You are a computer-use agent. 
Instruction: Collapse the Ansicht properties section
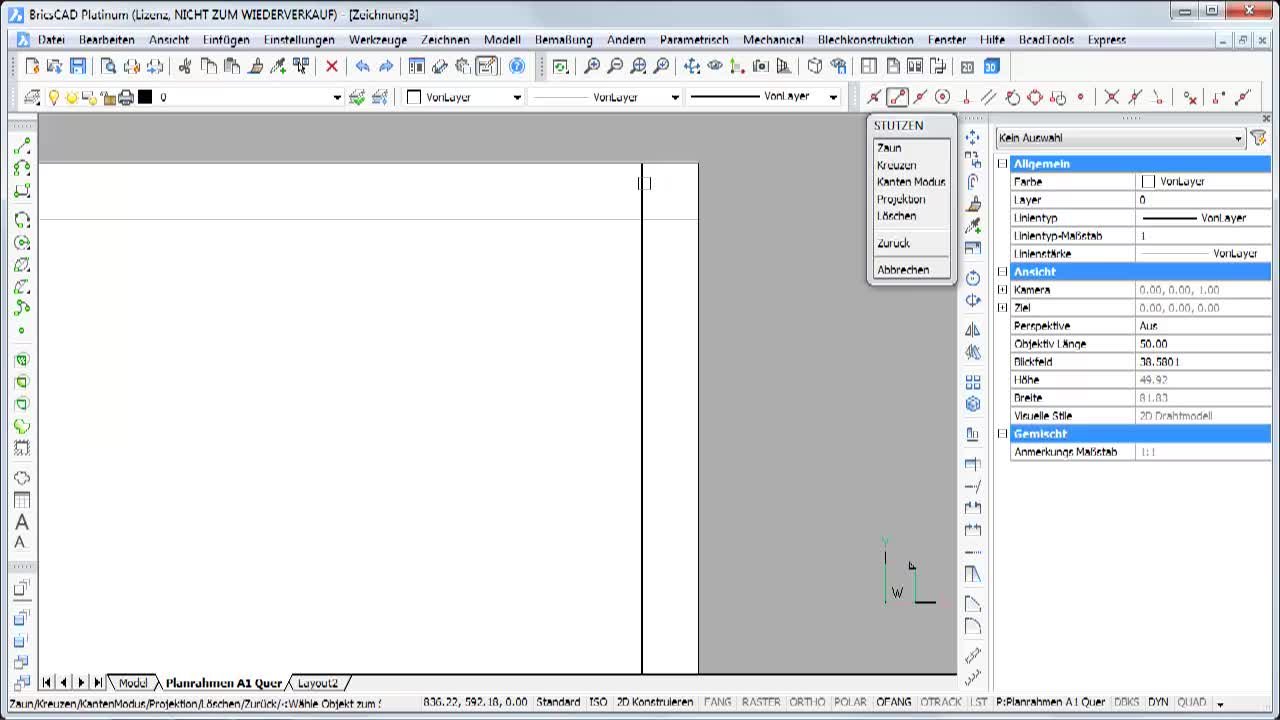1002,271
